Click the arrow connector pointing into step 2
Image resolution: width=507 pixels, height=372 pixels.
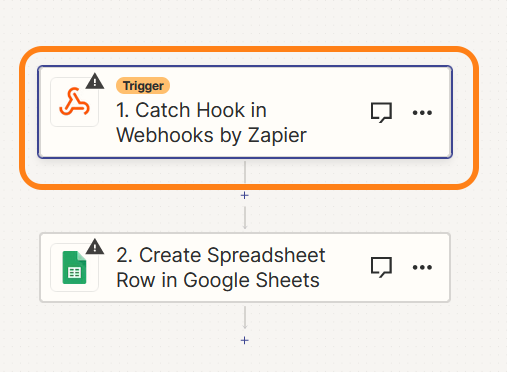tap(245, 218)
